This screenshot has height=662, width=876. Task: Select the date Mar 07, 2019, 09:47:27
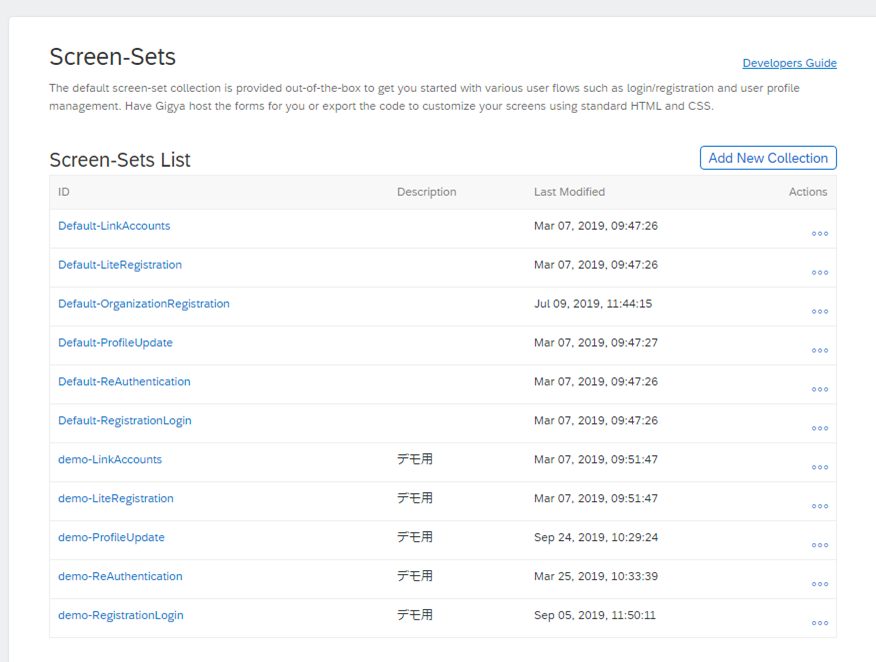(596, 342)
